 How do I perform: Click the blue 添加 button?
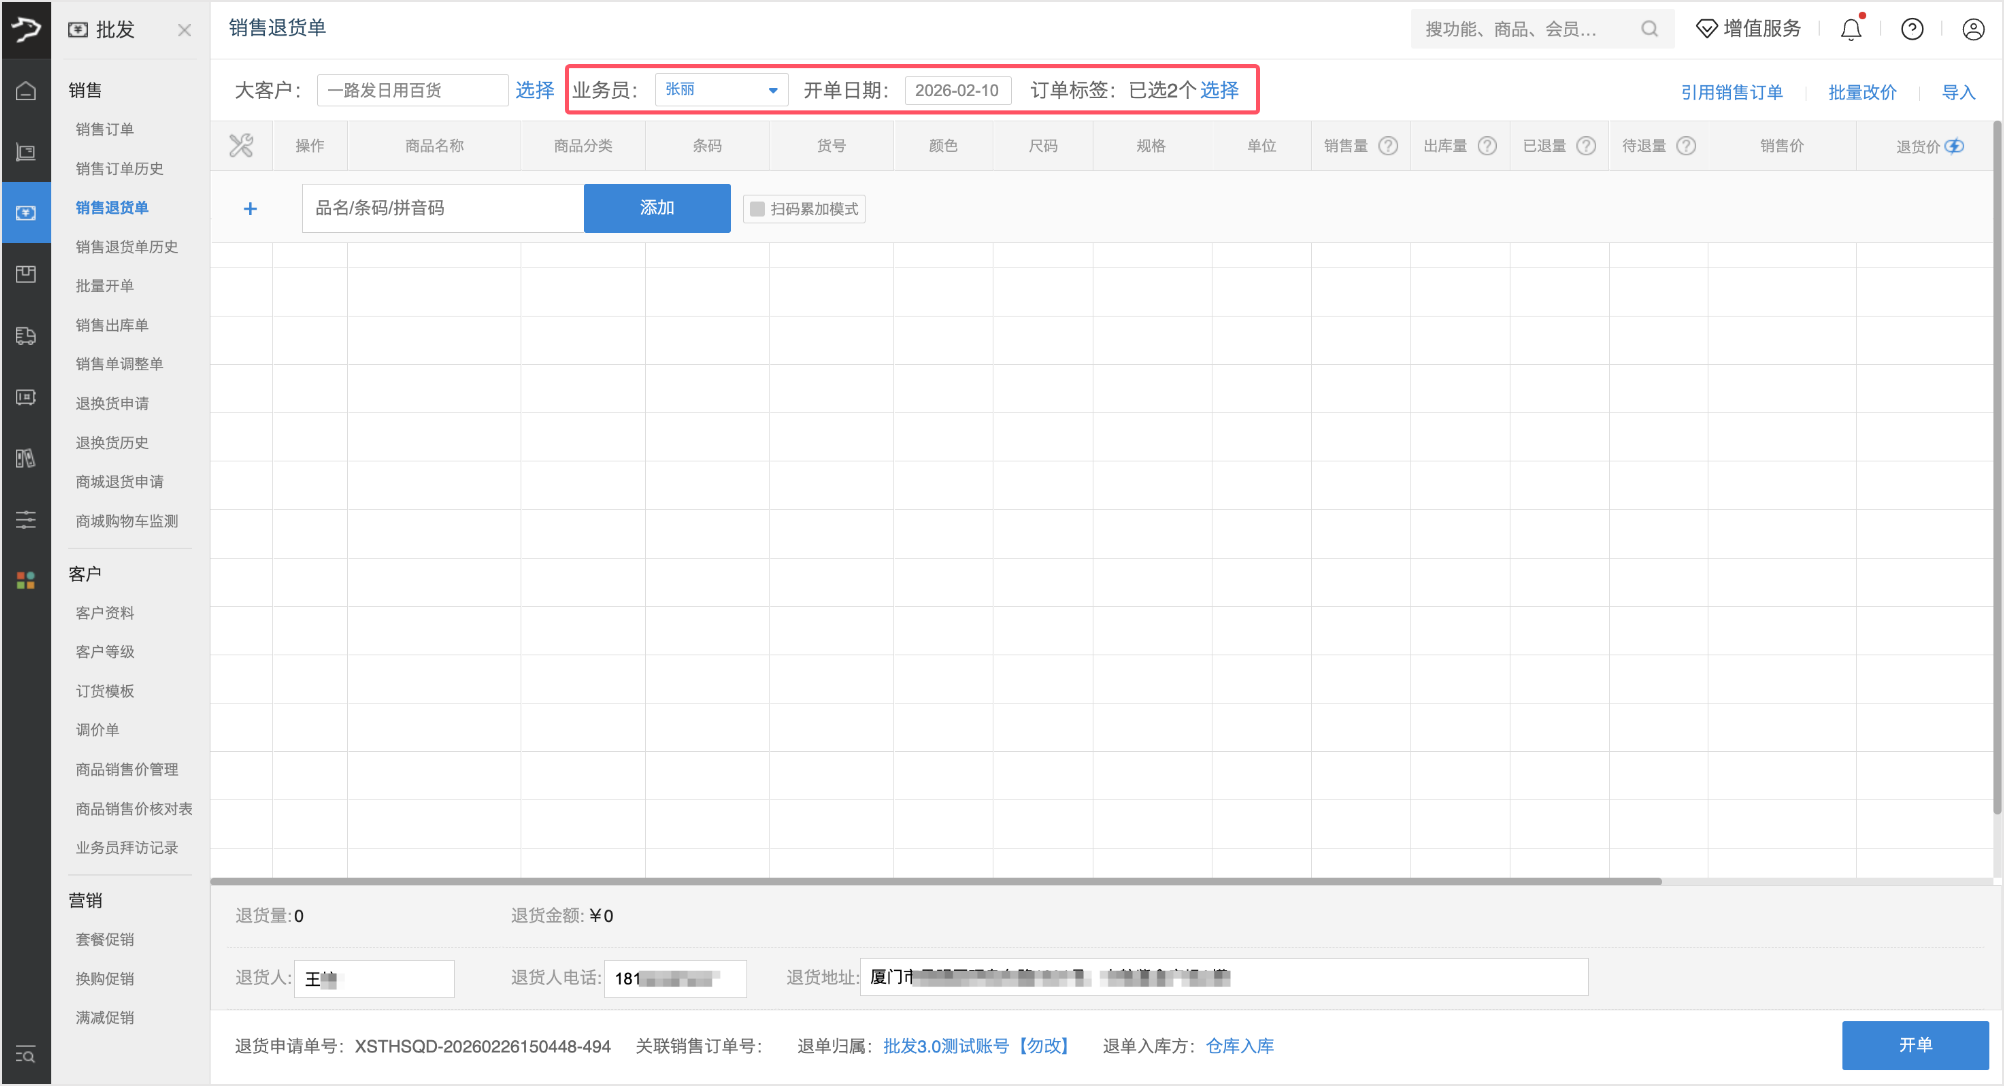click(657, 208)
